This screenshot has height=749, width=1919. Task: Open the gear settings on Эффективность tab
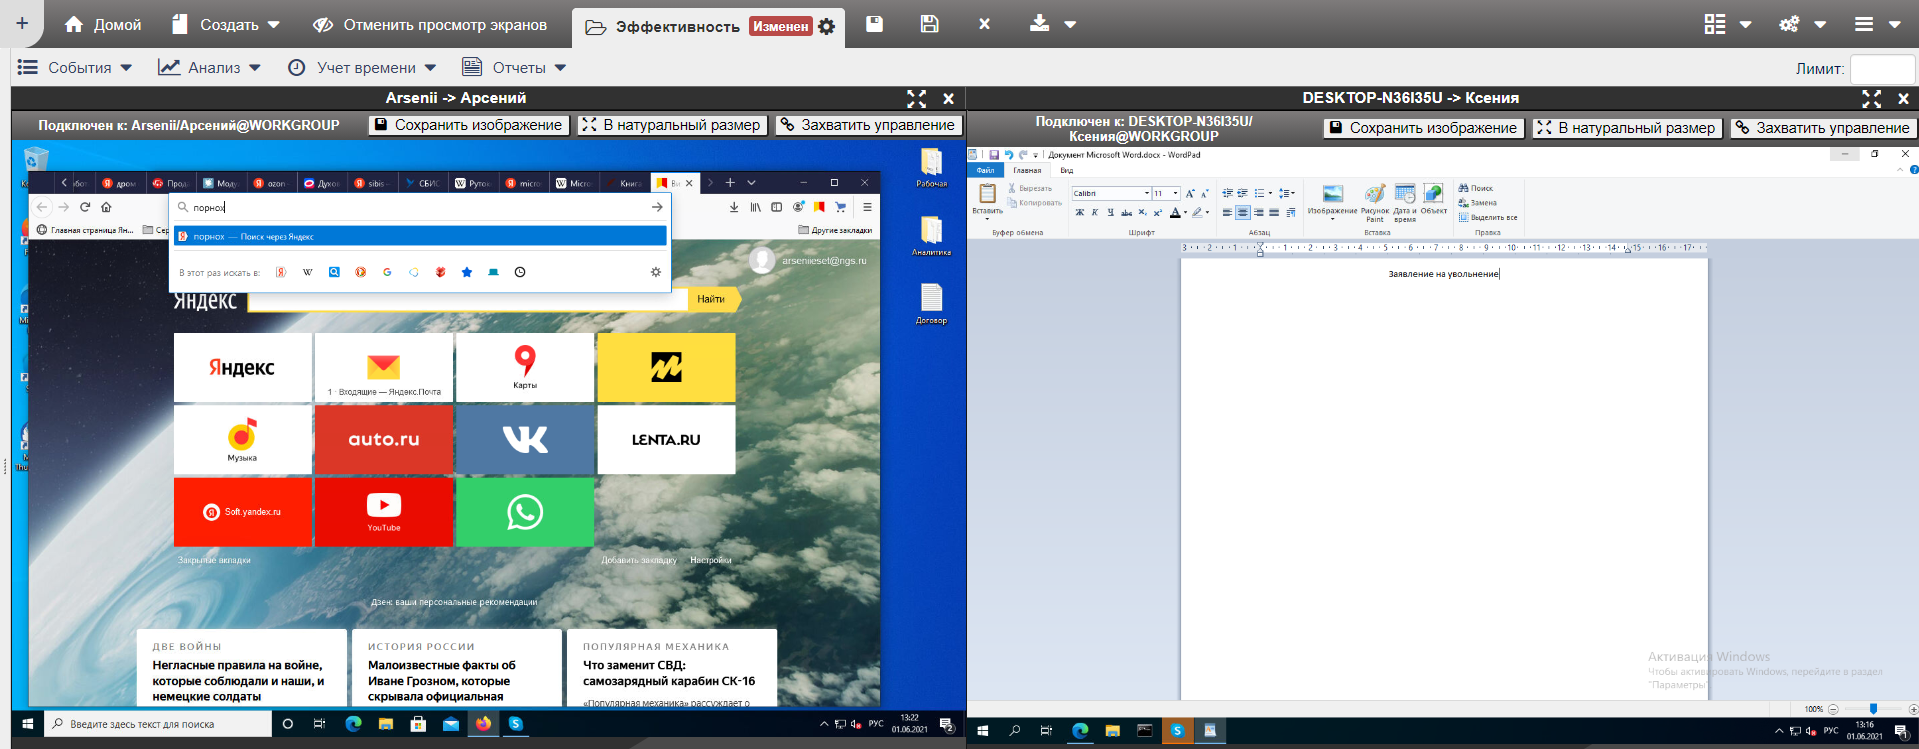(x=826, y=27)
